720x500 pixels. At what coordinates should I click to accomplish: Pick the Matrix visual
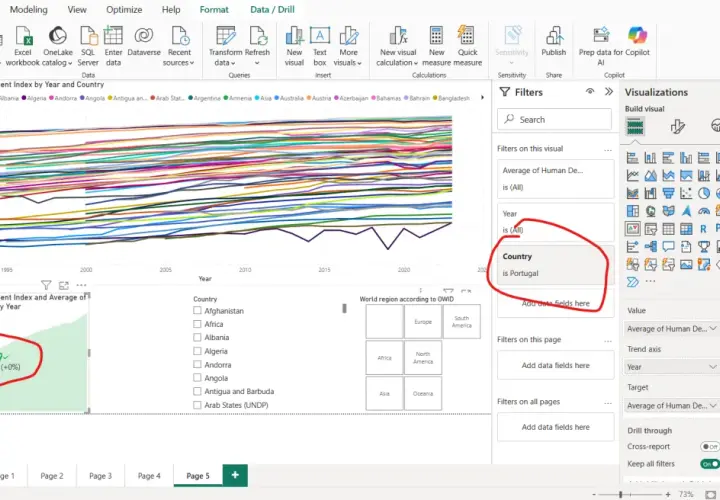[x=686, y=229]
